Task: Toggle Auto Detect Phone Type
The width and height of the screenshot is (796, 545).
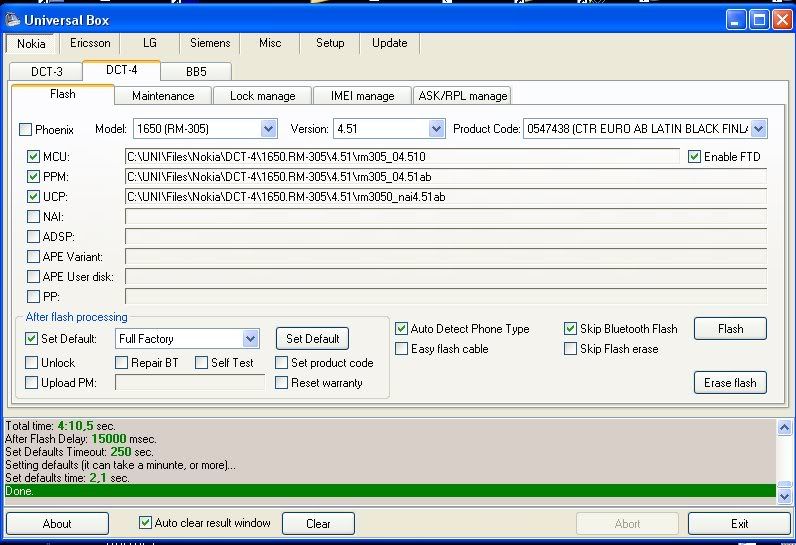Action: coord(401,328)
